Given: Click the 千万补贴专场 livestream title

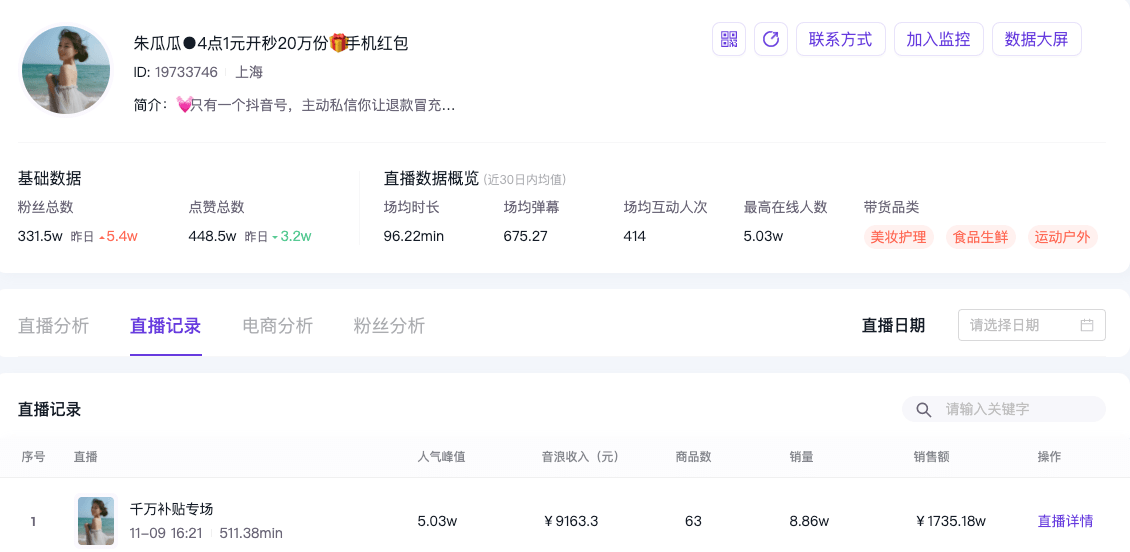Looking at the screenshot, I should pyautogui.click(x=172, y=509).
